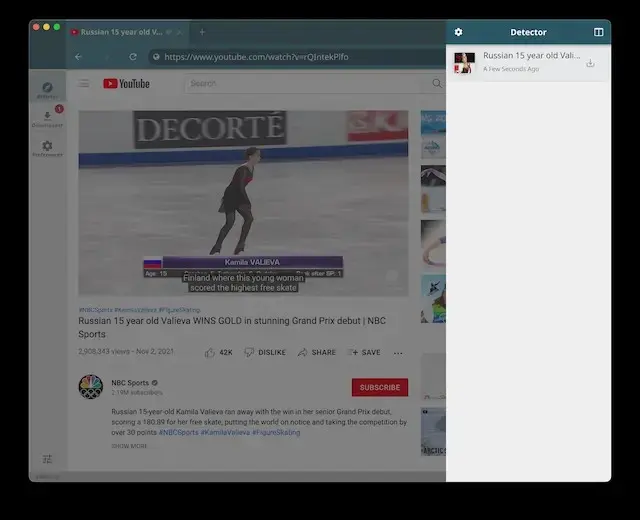Click globe icon in address bar
This screenshot has width=640, height=520.
(x=156, y=57)
